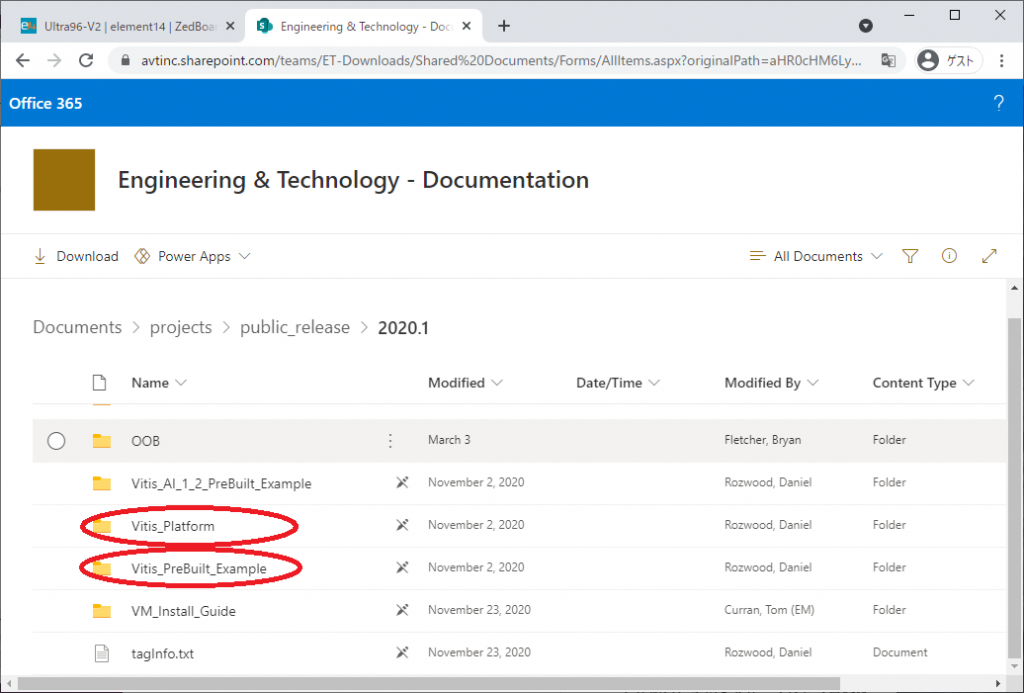Click the three-dot actions for OOB folder
The height and width of the screenshot is (693, 1024).
coord(390,440)
